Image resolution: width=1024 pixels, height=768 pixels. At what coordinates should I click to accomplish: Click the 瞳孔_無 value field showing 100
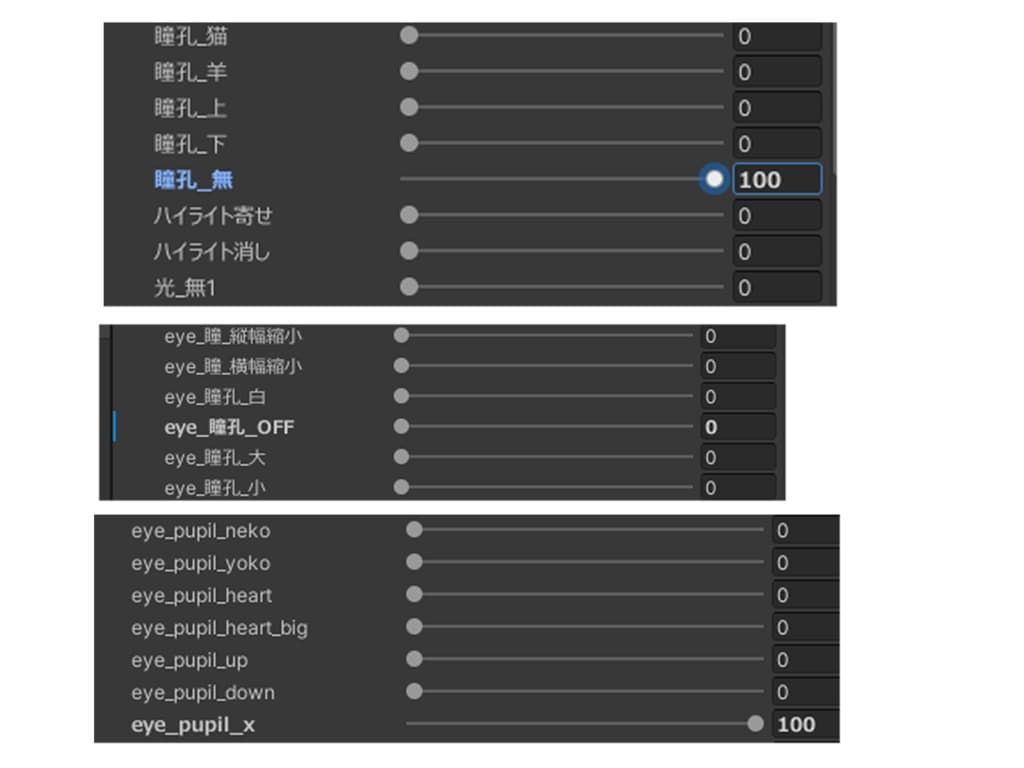pyautogui.click(x=776, y=180)
